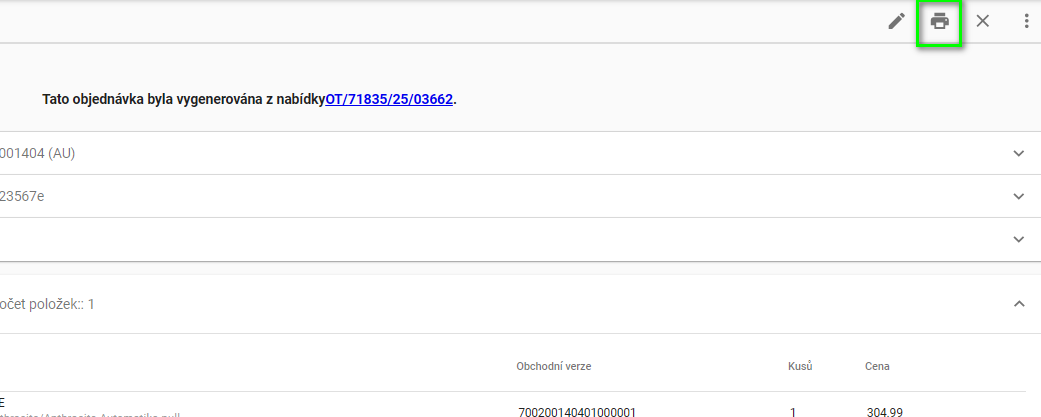Viewport: 1041px width, 417px height.
Task: Click the Kusů column header
Action: [x=800, y=366]
